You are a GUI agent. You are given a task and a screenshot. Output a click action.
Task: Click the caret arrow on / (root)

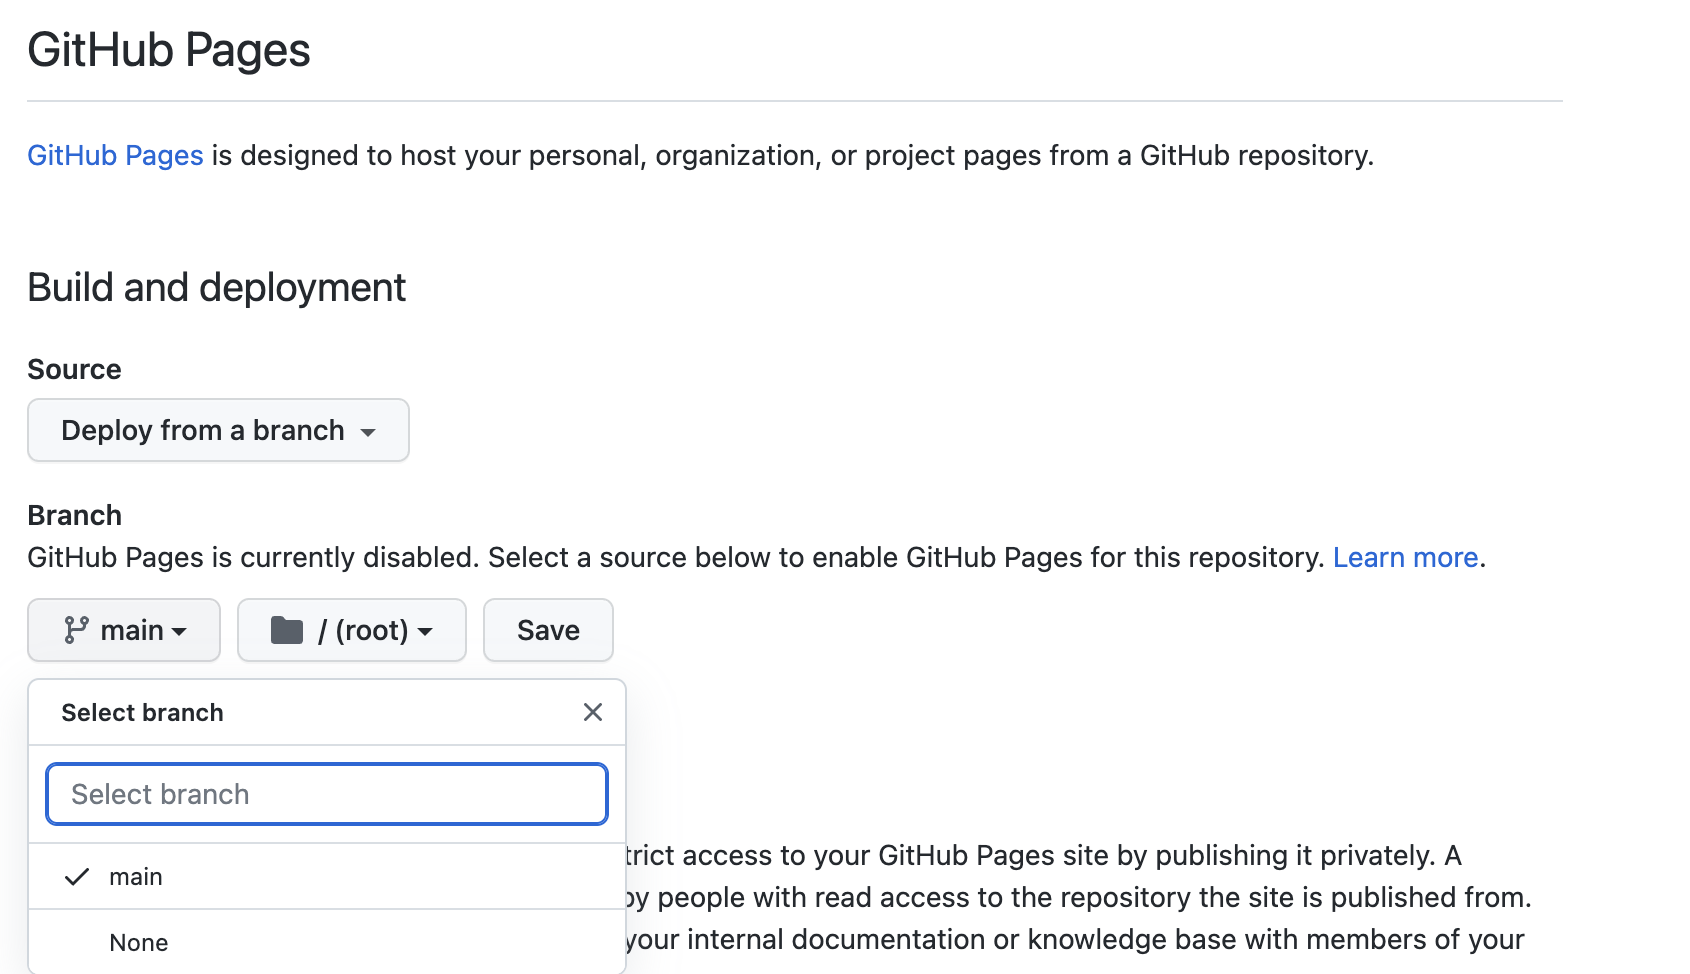(425, 632)
